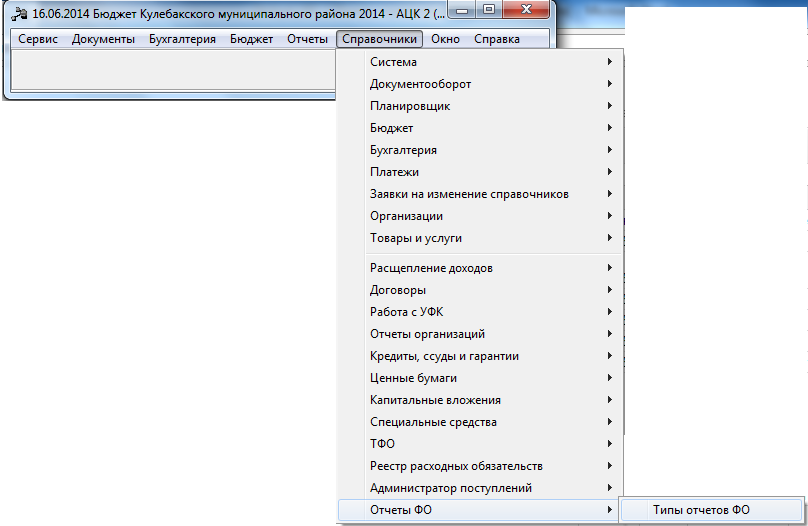Viewport: 808px width, 526px height.
Task: Close the АЦК application window
Action: (x=526, y=10)
